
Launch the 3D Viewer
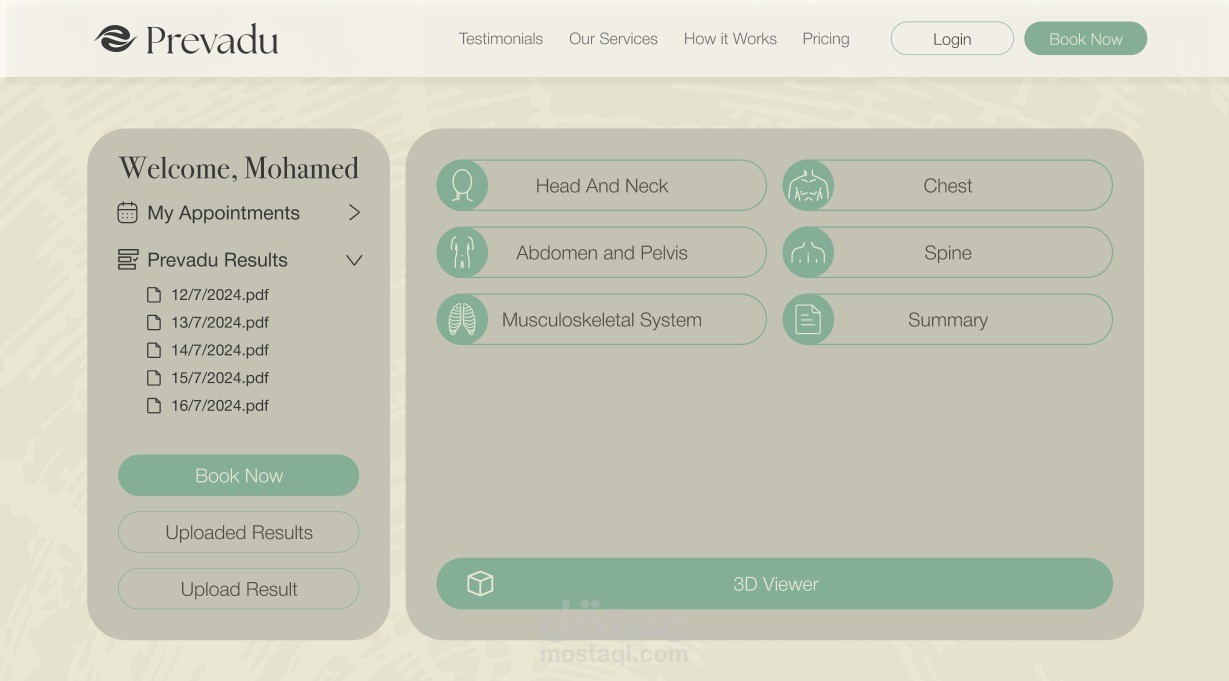(x=775, y=584)
